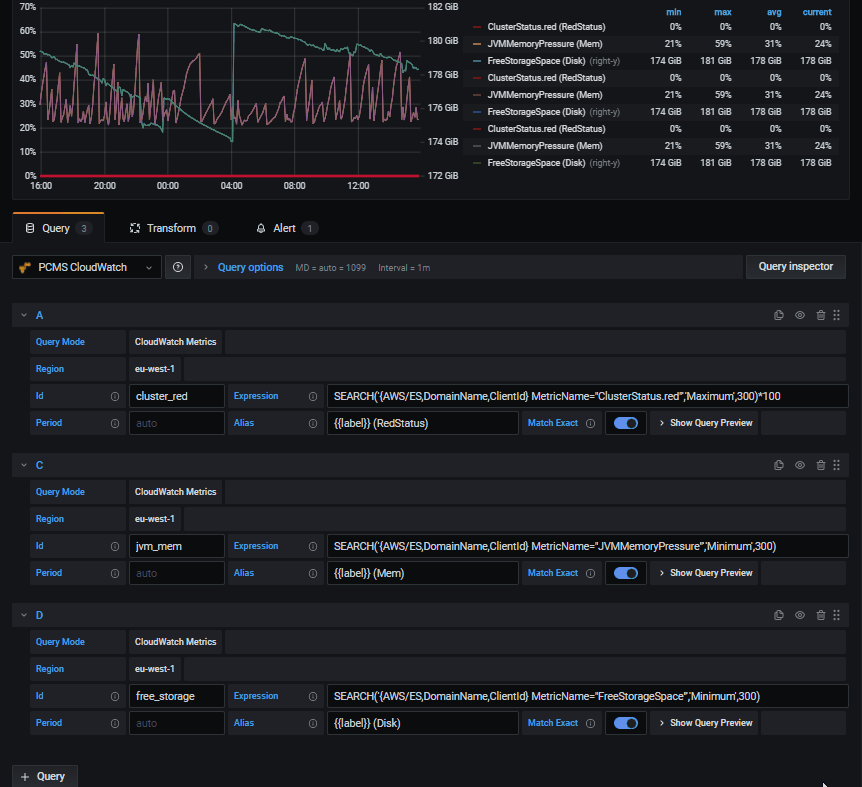
Task: Hide query C via the eye icon
Action: (x=799, y=464)
